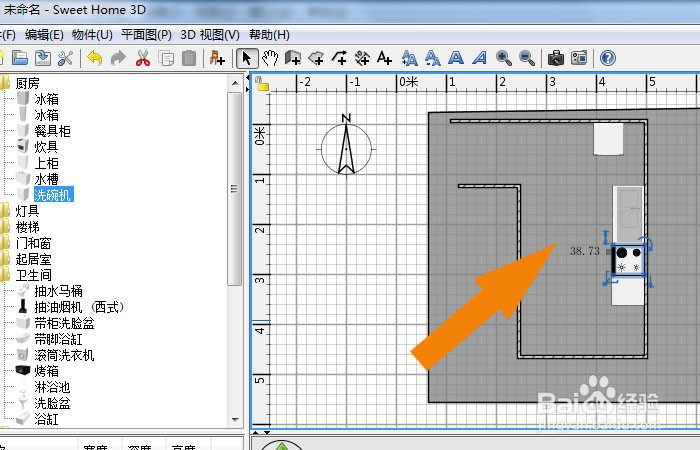
Task: Paste from the clipboard
Action: click(189, 58)
